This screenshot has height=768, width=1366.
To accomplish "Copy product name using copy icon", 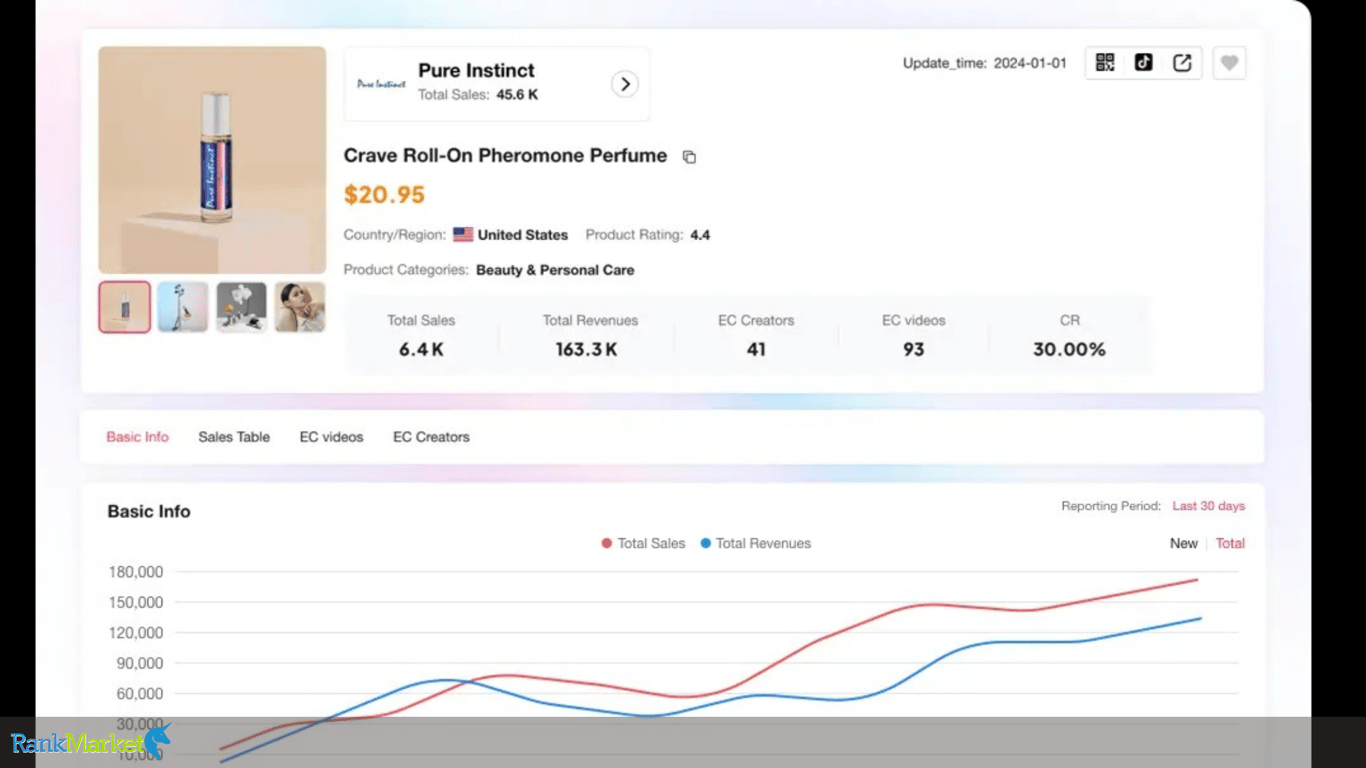I will coord(689,157).
